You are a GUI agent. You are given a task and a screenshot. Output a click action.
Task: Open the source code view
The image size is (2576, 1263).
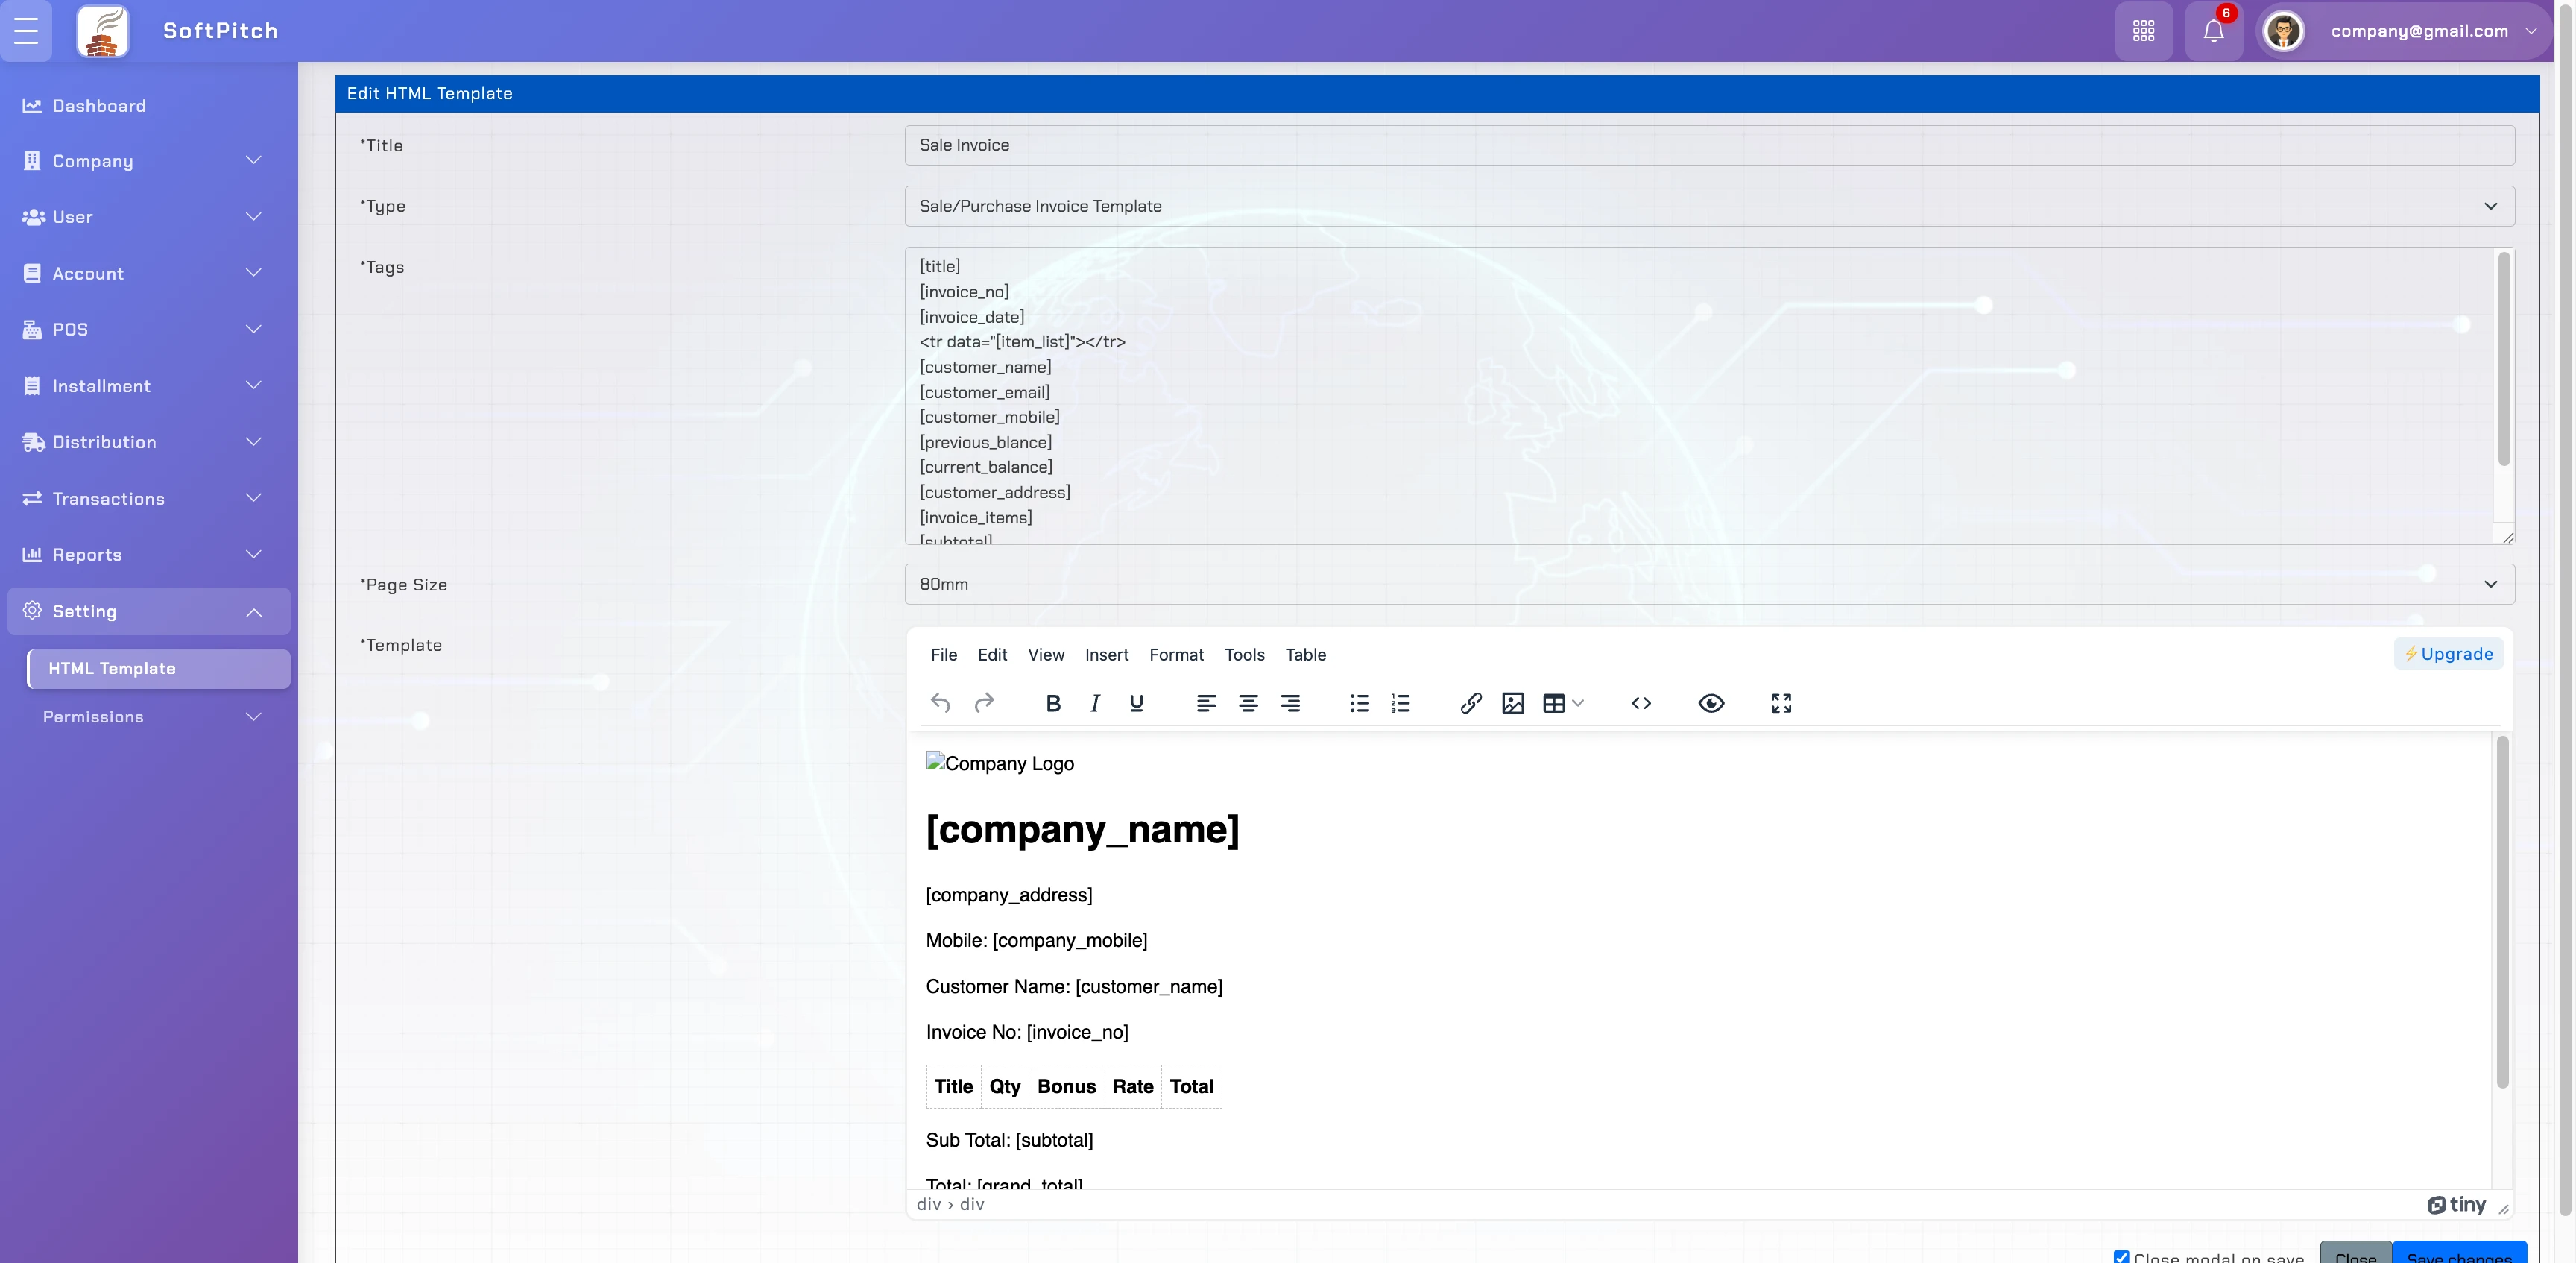pyautogui.click(x=1640, y=703)
